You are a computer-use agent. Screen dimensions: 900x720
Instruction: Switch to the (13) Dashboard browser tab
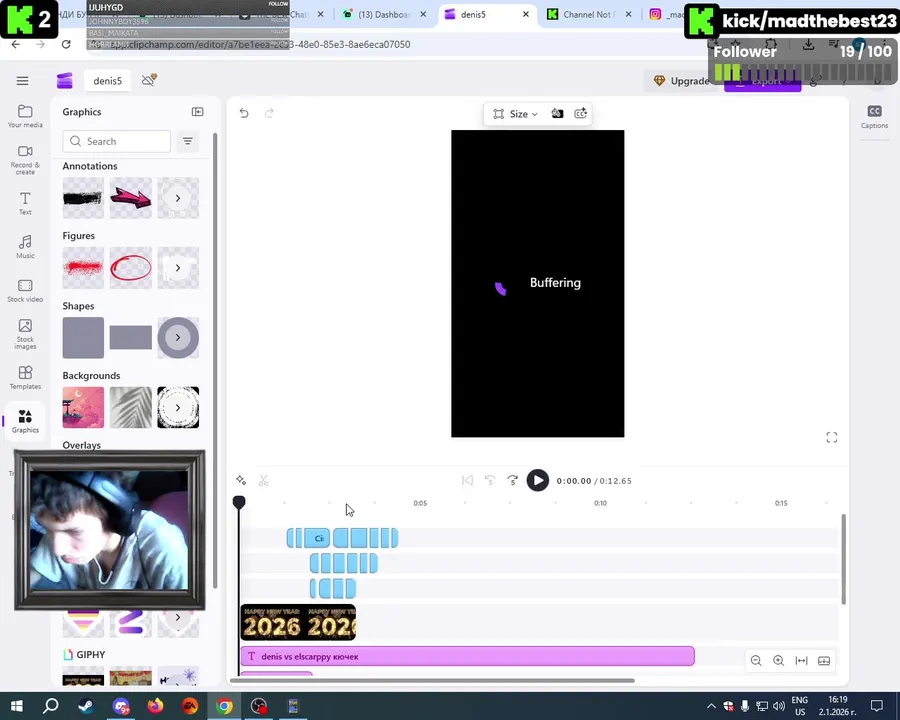[385, 14]
